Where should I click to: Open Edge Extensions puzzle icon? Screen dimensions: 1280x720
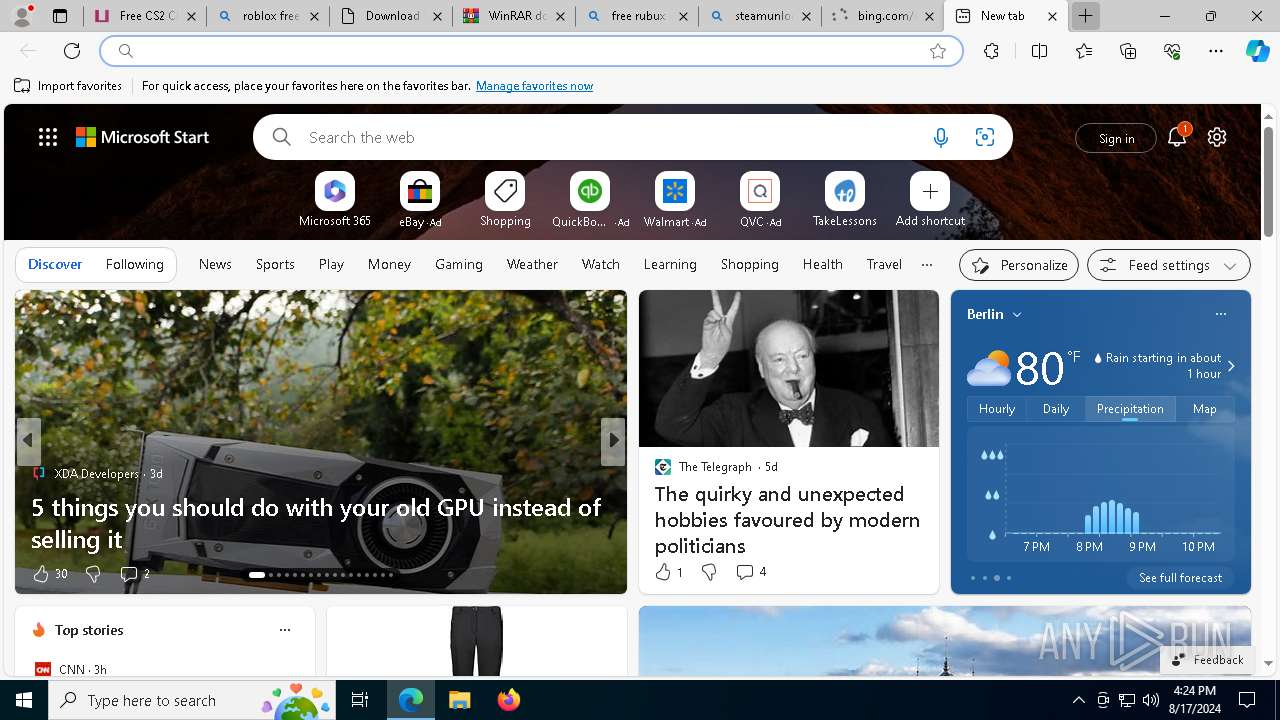pos(991,51)
